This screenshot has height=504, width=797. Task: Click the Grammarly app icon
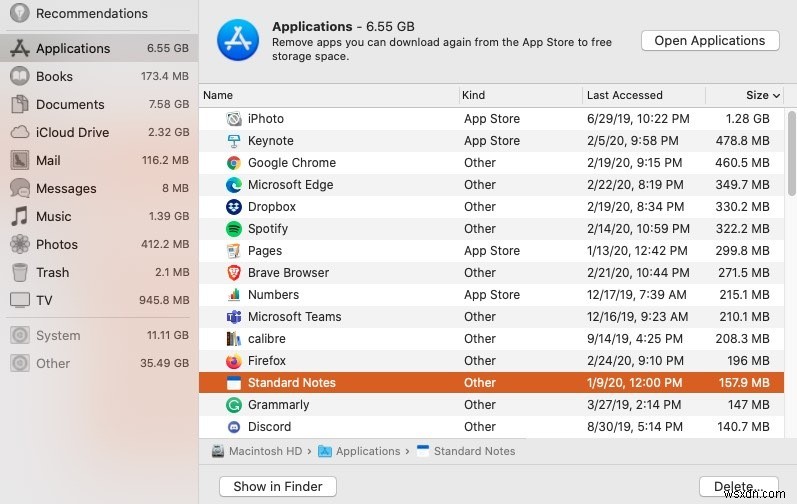[234, 405]
